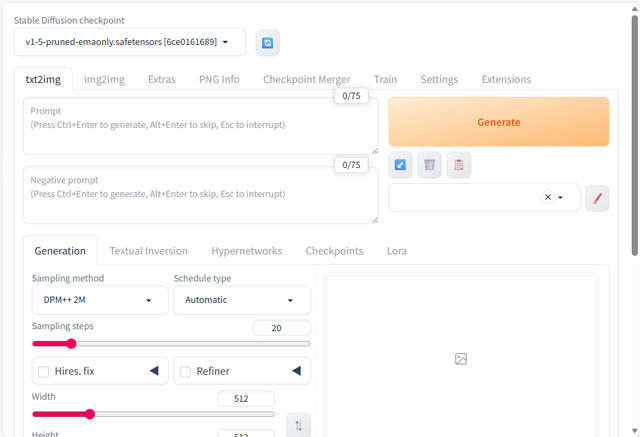Enable the Refiner checkbox
This screenshot has height=437, width=640.
185,372
